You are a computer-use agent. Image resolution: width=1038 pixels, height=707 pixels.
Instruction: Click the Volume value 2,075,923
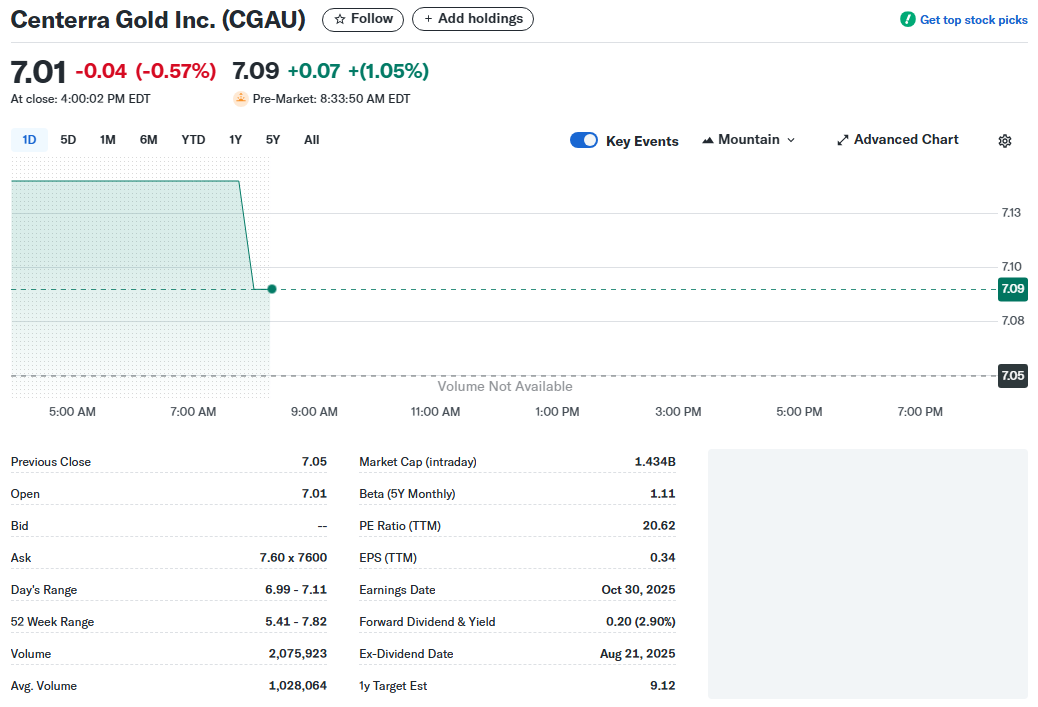click(298, 653)
